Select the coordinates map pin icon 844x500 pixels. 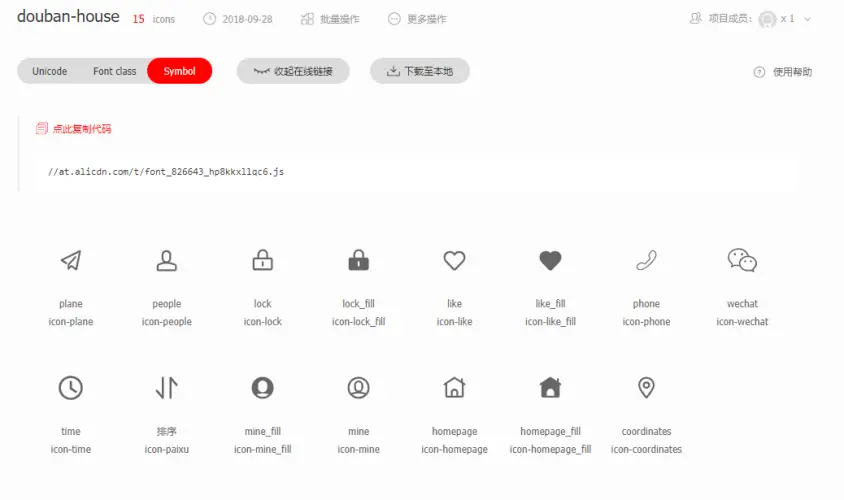coord(646,388)
